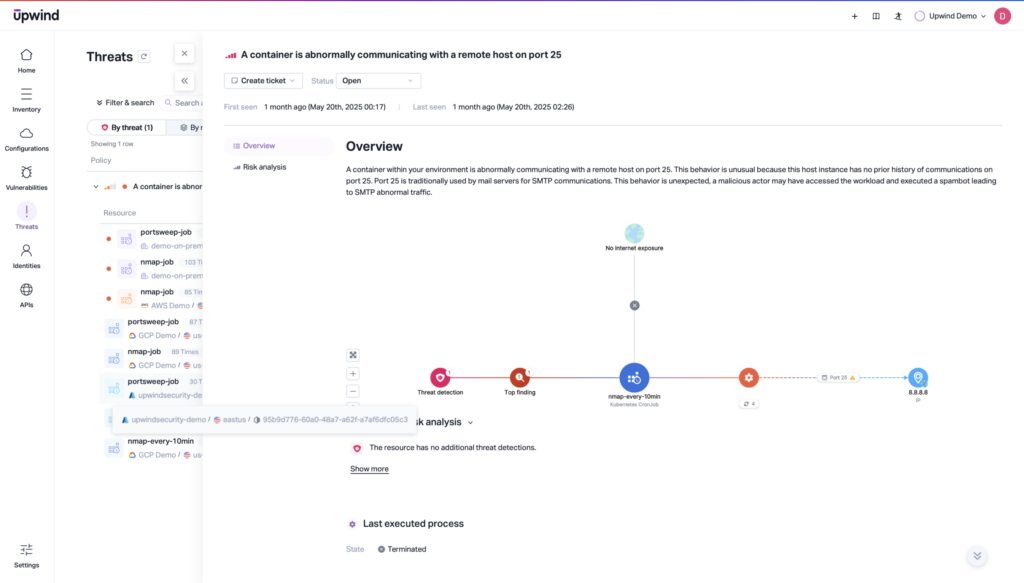Click the plus icon in top bar
The height and width of the screenshot is (583, 1024).
854,16
